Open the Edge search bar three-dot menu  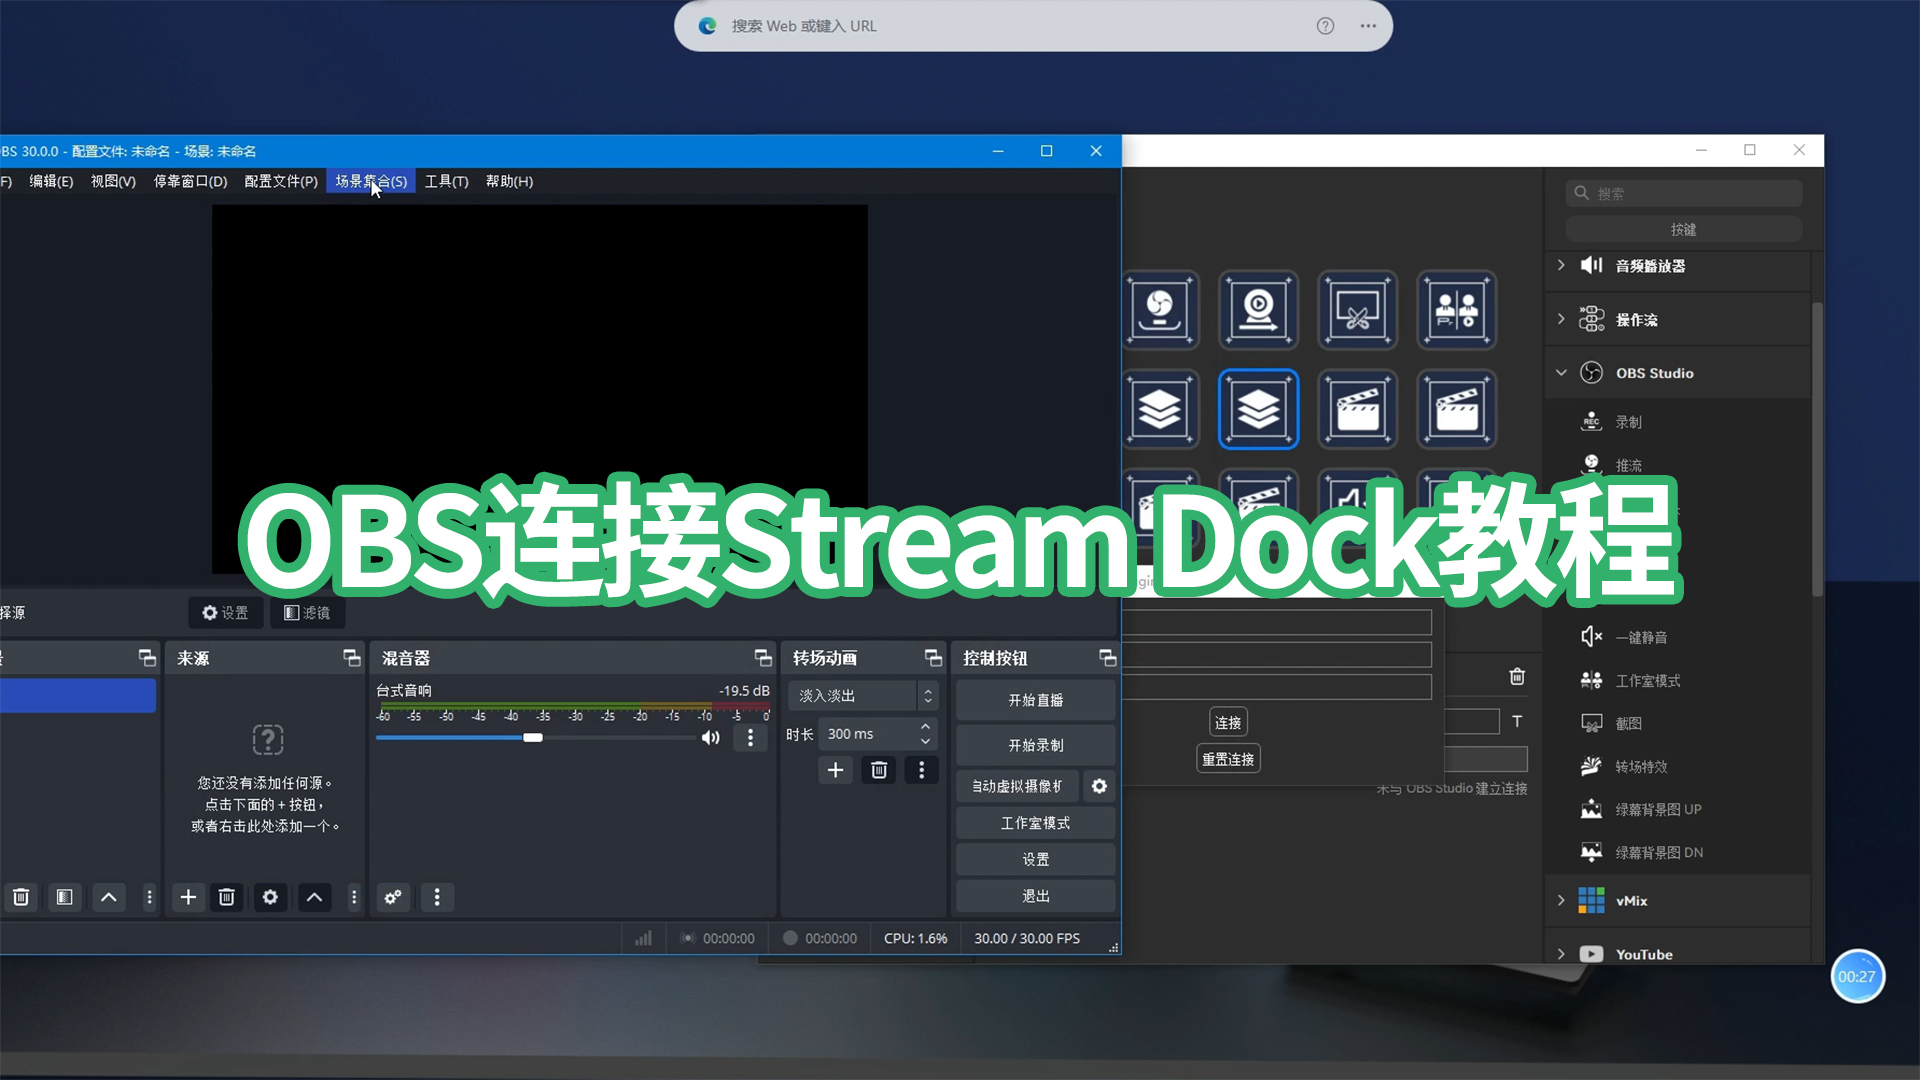tap(1368, 26)
